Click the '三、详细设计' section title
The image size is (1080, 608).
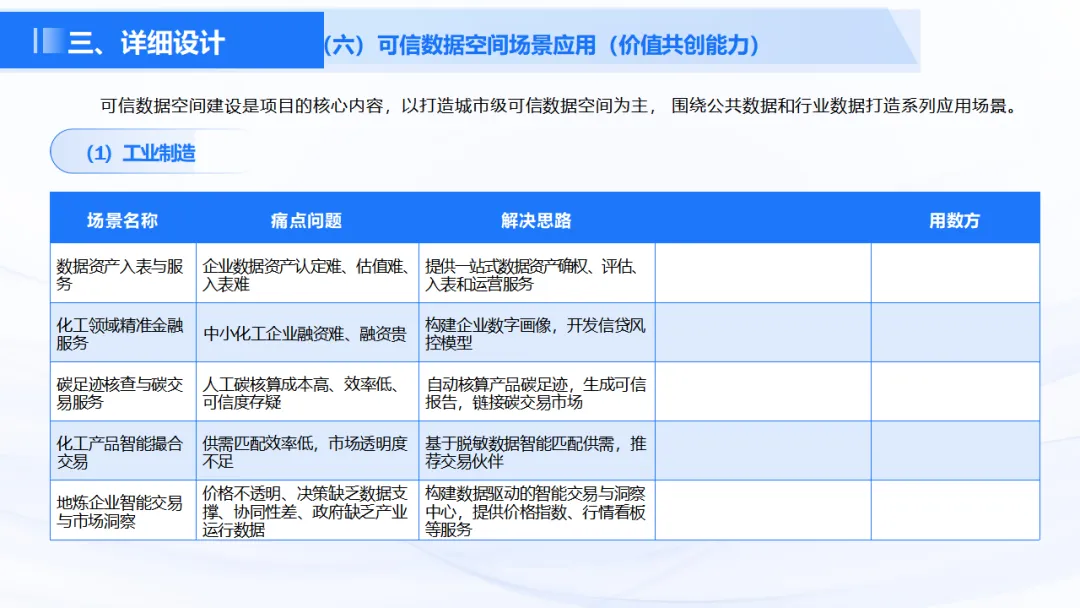[x=146, y=43]
